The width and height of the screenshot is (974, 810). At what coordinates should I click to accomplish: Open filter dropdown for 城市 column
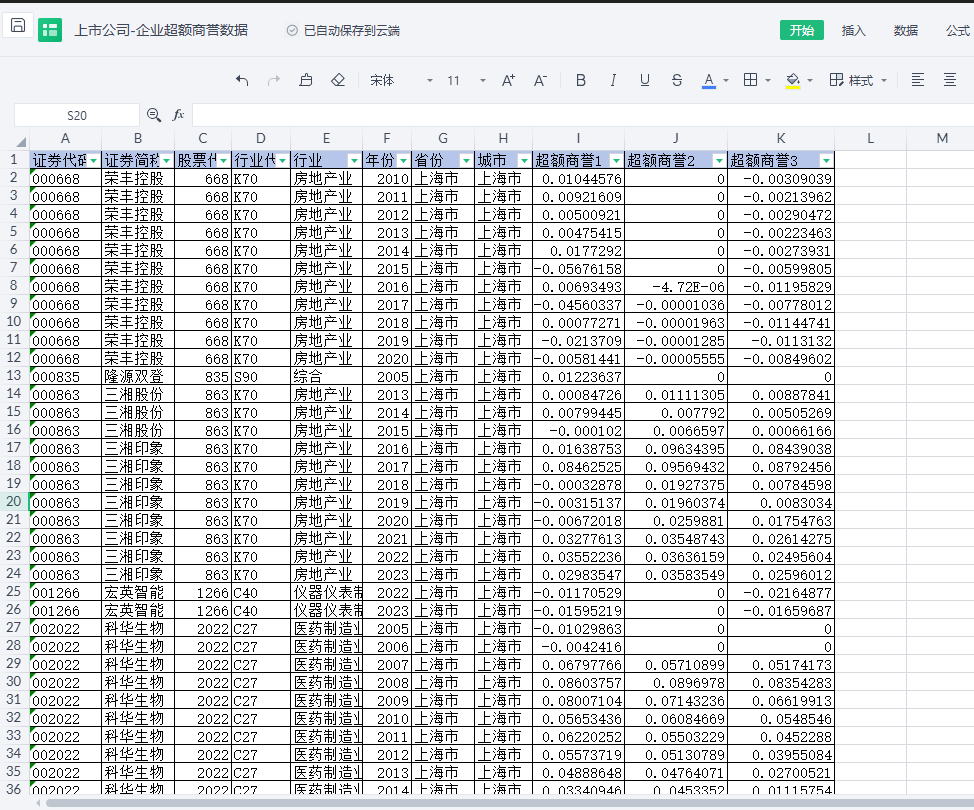[x=524, y=161]
